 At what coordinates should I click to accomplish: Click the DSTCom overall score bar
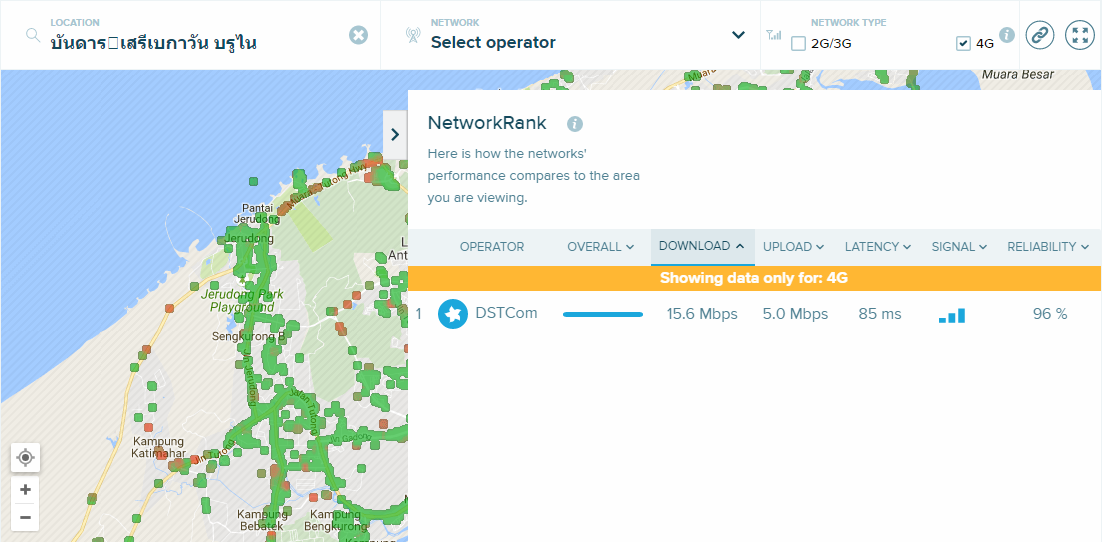click(603, 314)
